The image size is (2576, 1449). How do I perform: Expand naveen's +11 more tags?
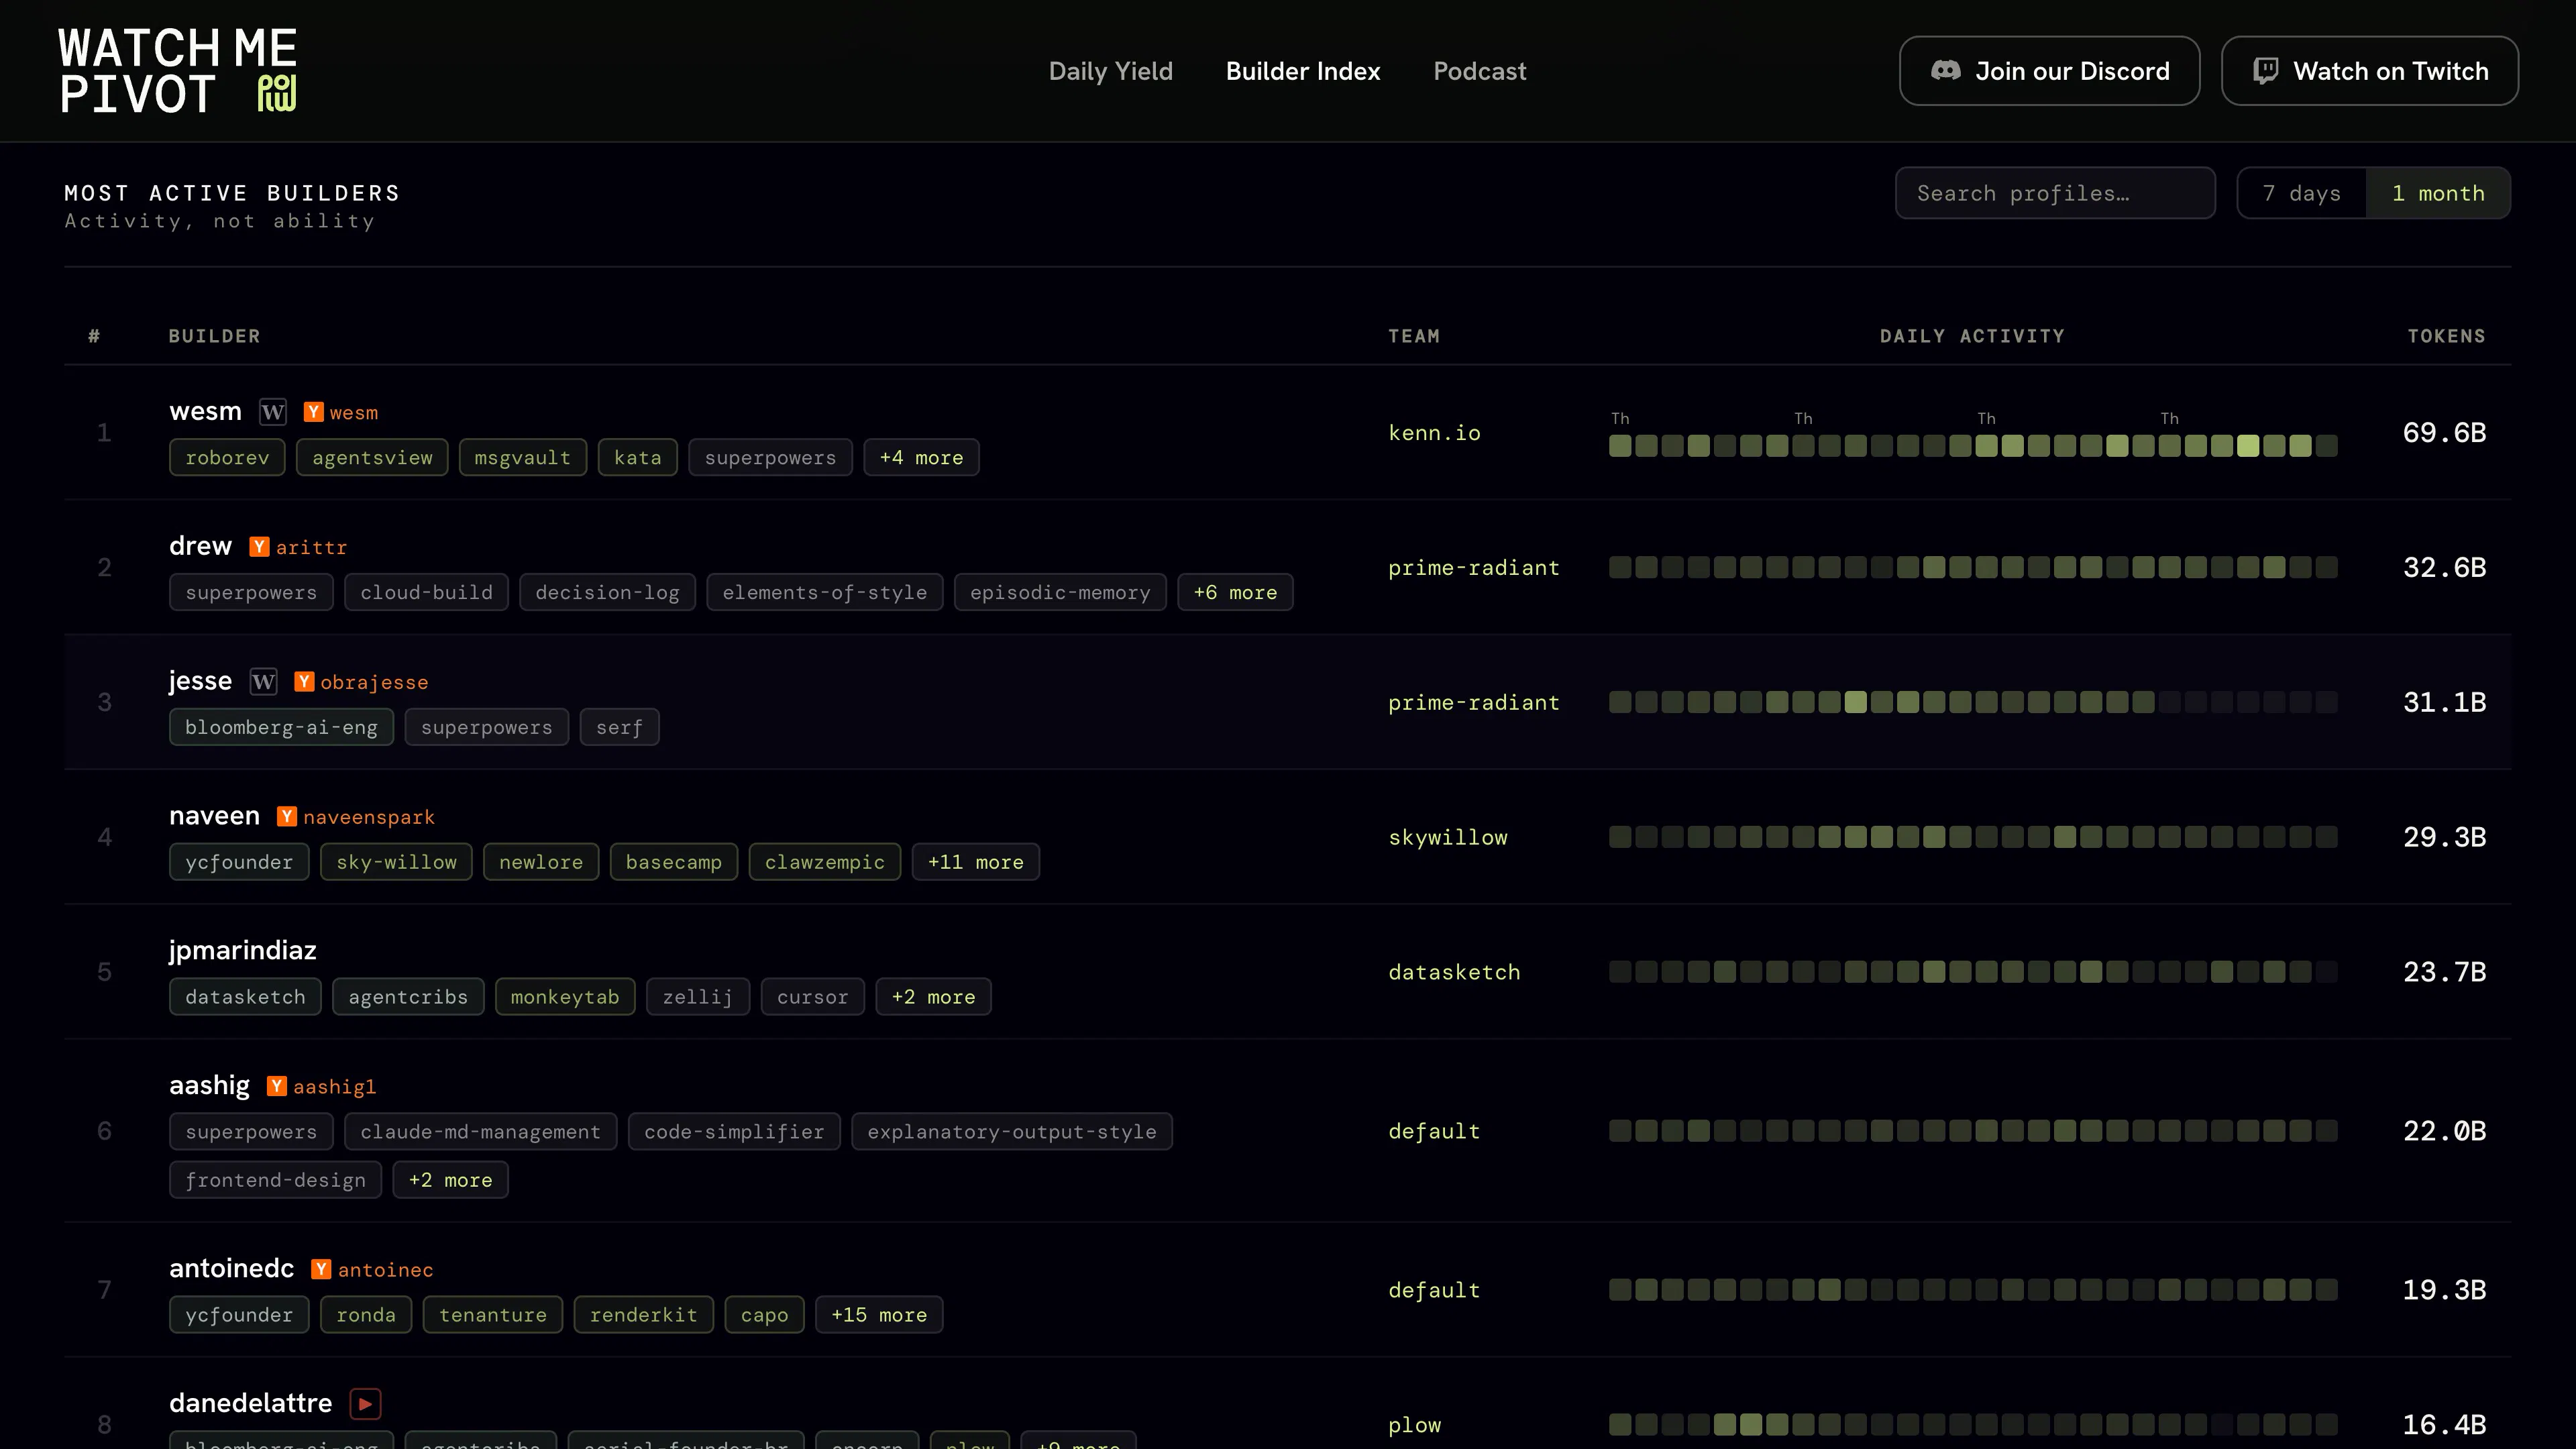click(x=975, y=863)
